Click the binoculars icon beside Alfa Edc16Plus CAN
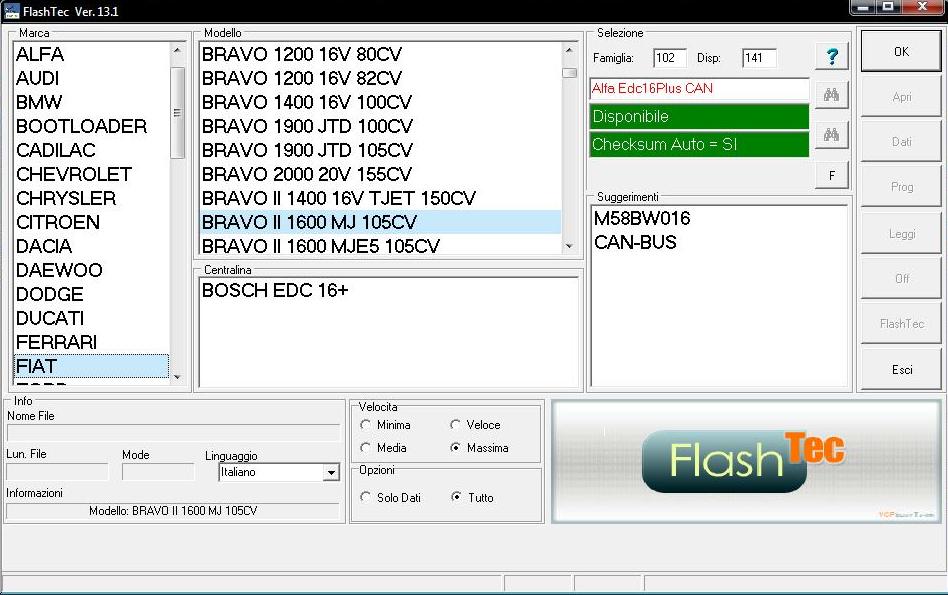 [x=832, y=95]
